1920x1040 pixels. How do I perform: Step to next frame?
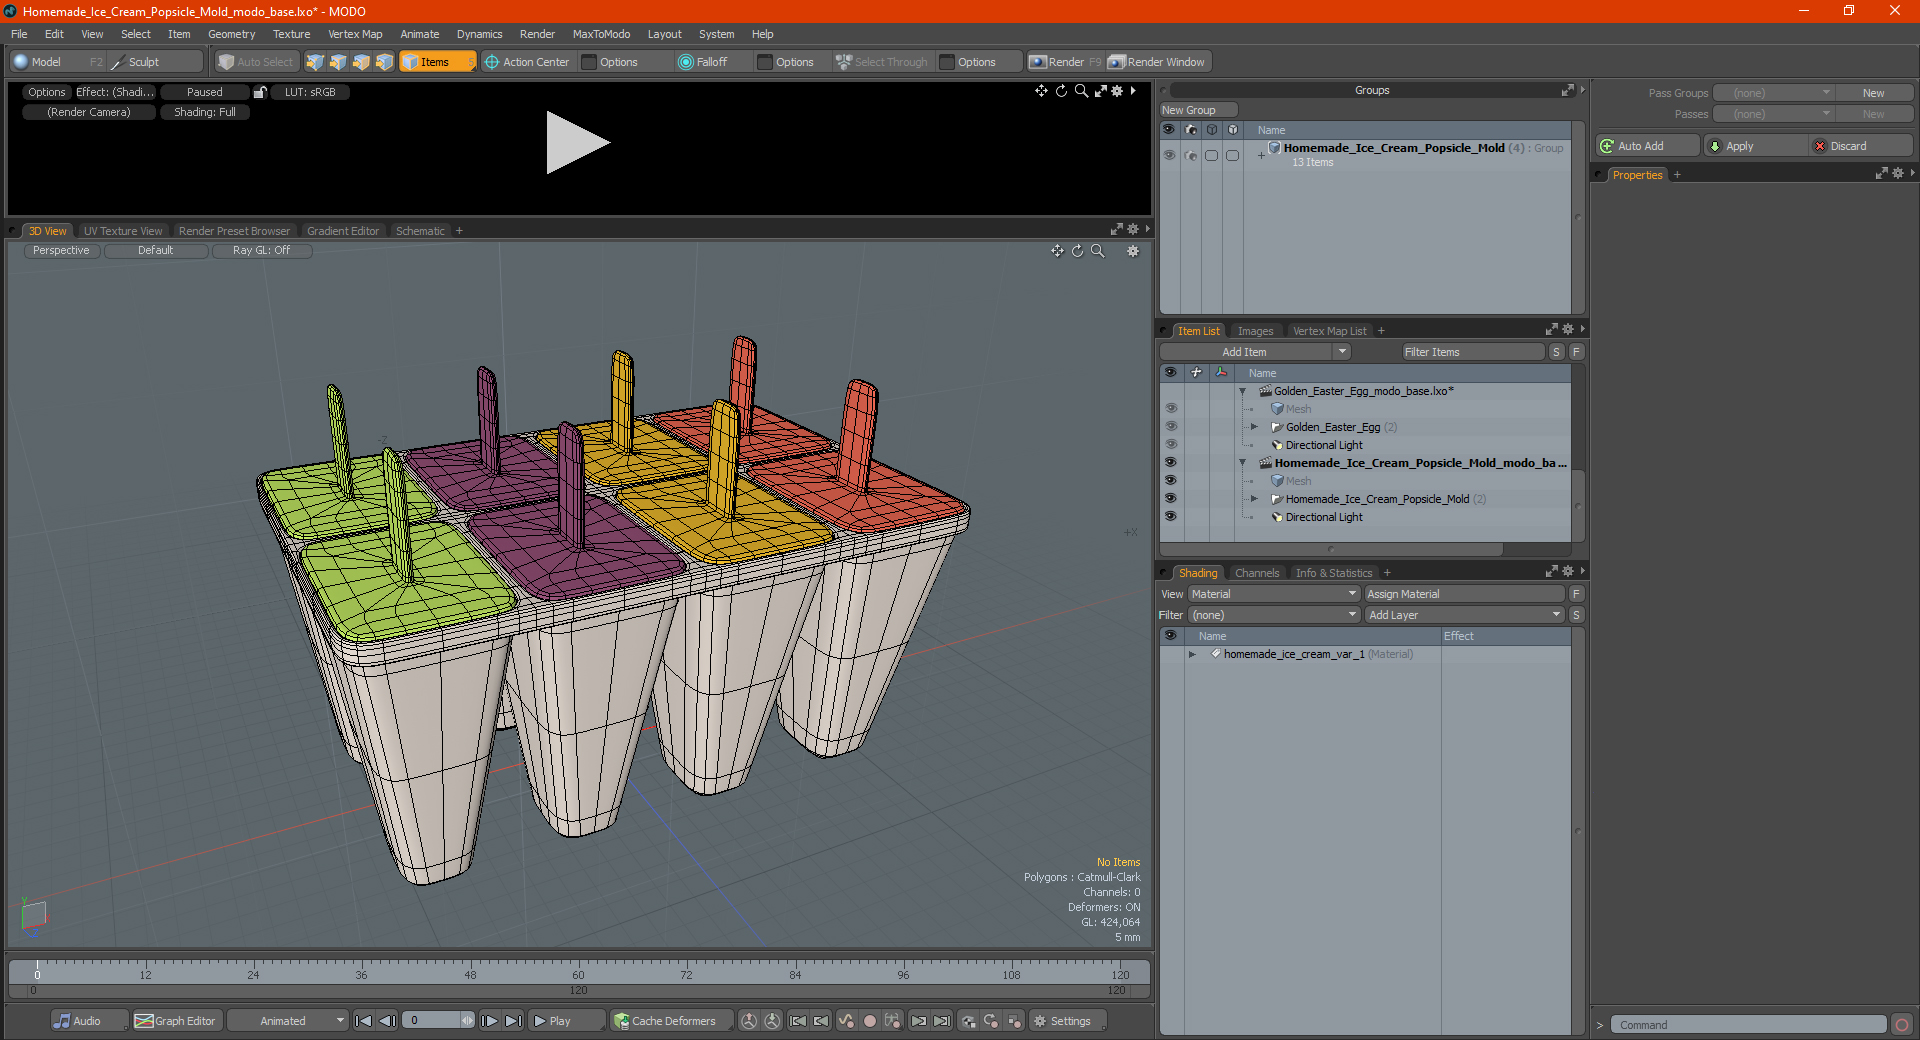tap(489, 1021)
